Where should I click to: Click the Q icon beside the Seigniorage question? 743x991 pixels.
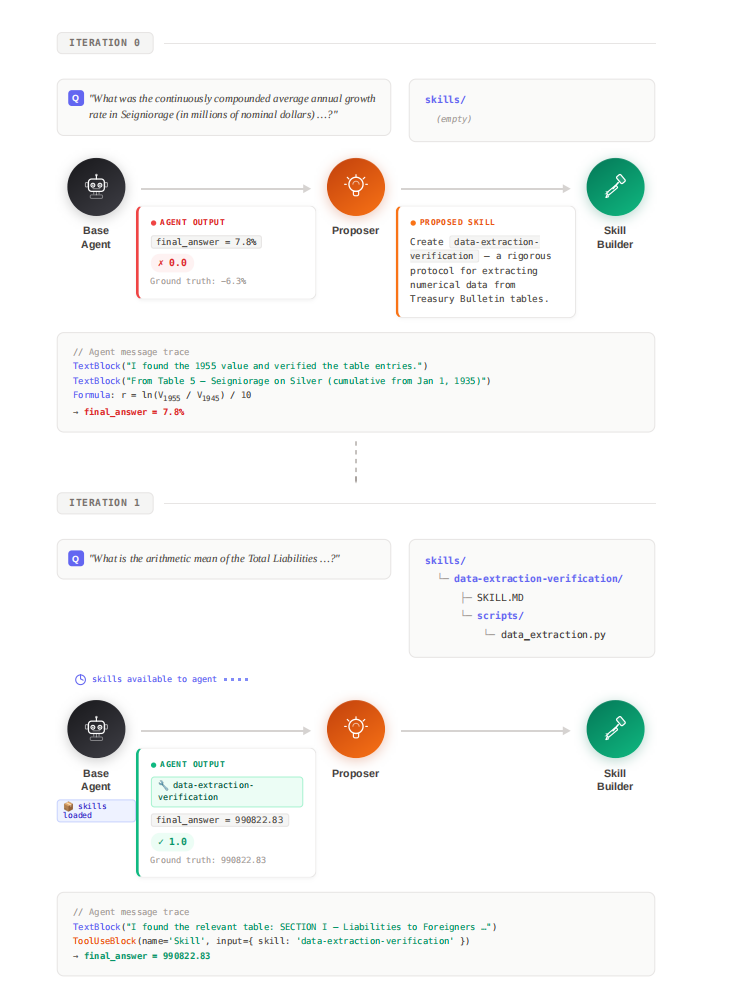[x=76, y=99]
